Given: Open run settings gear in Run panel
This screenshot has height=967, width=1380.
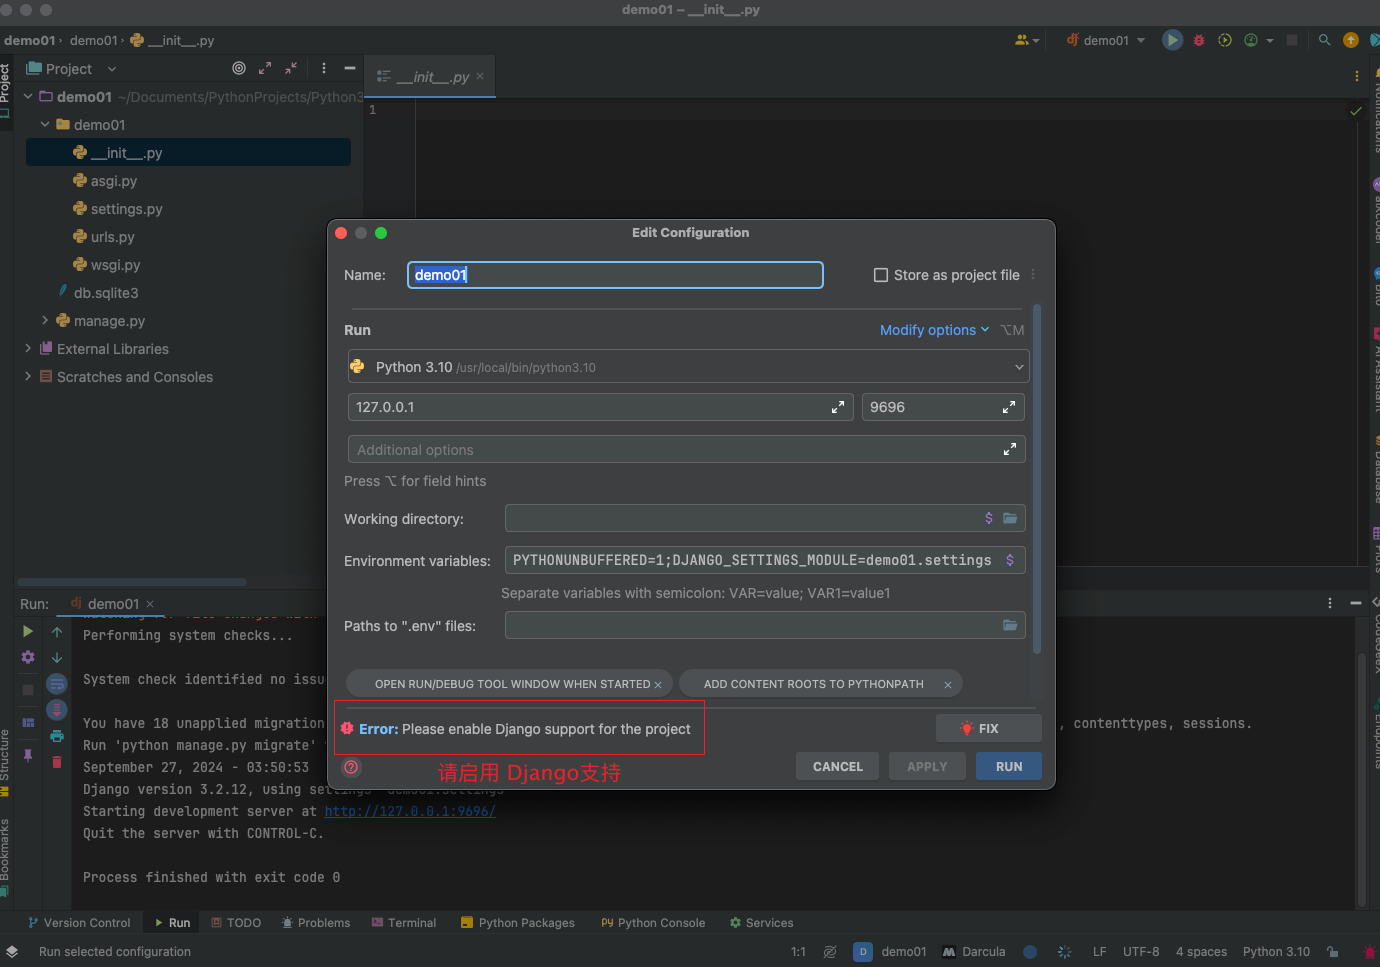Looking at the screenshot, I should pos(28,657).
